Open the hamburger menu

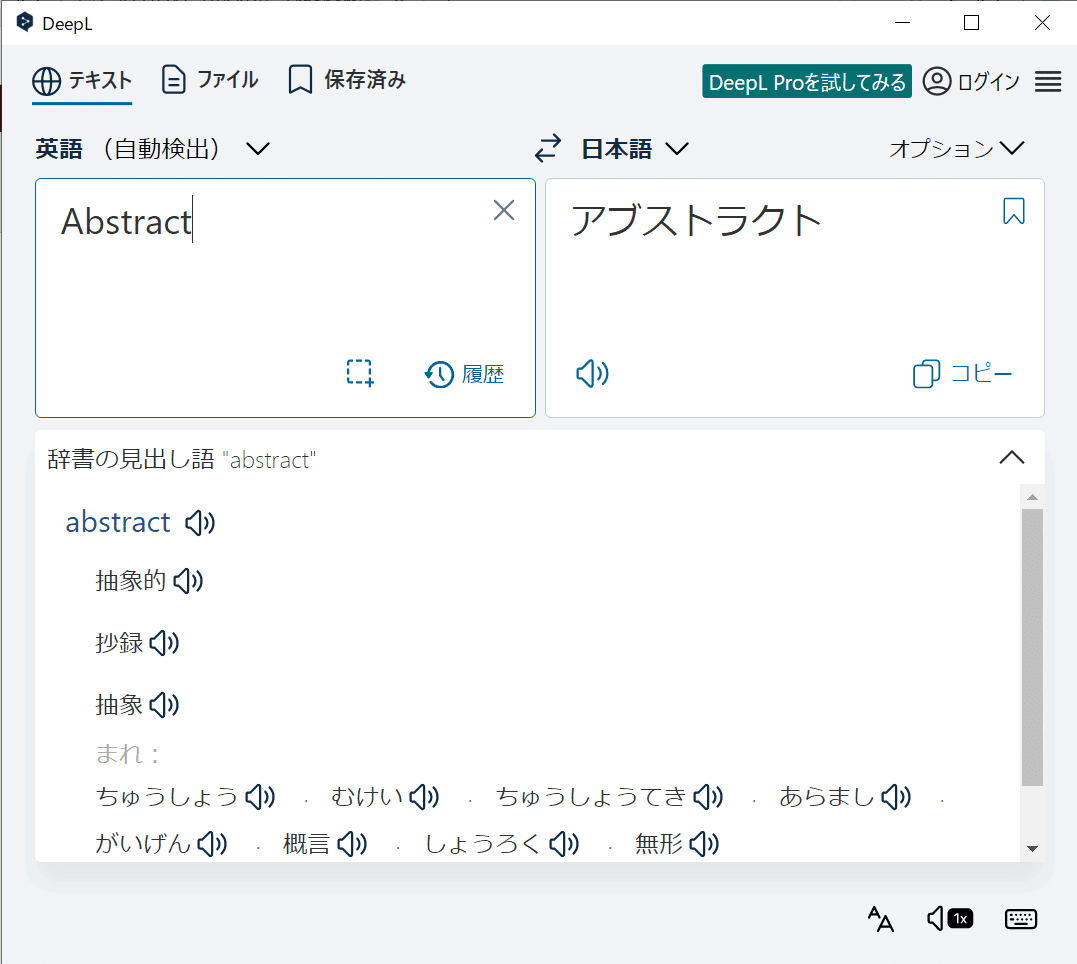pos(1047,81)
